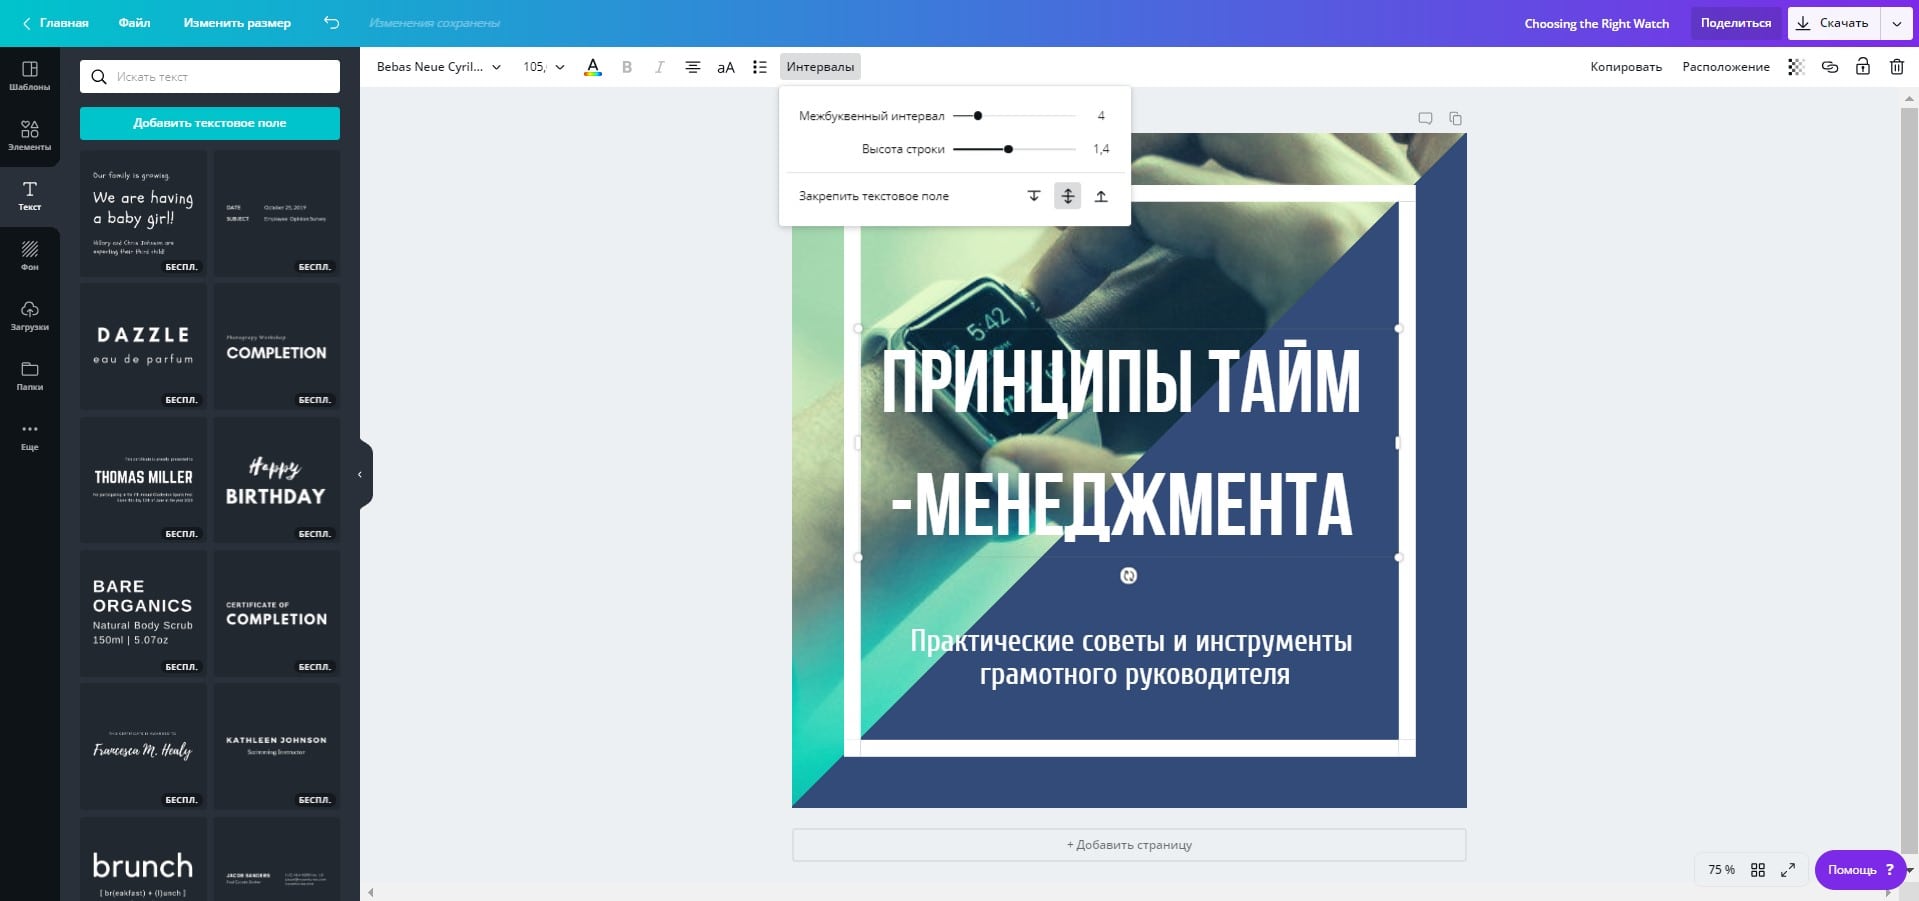Anchor text box to top
This screenshot has width=1919, height=901.
point(1034,196)
